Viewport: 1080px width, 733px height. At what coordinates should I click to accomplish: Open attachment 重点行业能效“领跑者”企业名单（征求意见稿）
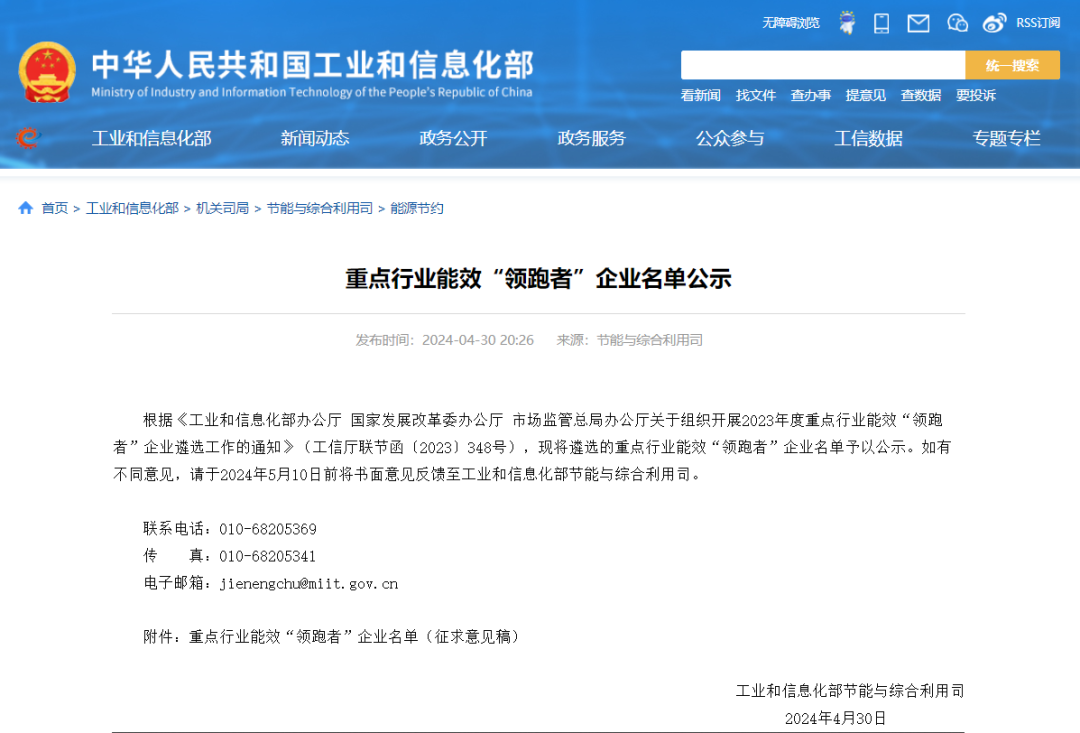(354, 637)
